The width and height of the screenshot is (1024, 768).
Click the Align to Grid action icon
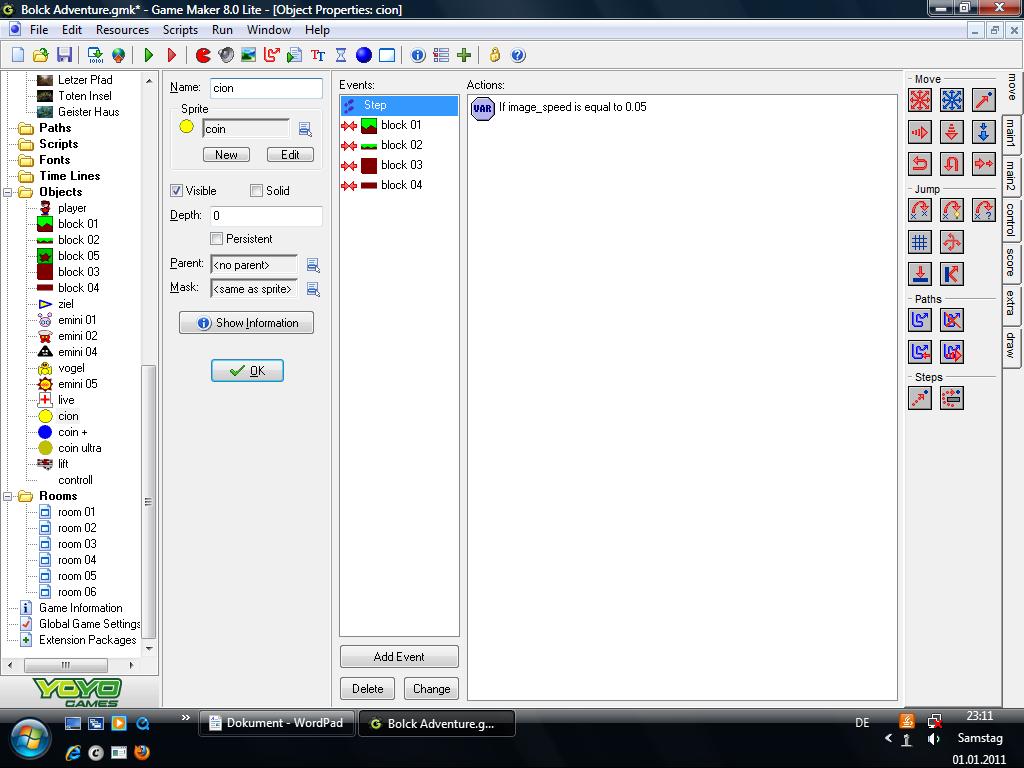(x=920, y=242)
